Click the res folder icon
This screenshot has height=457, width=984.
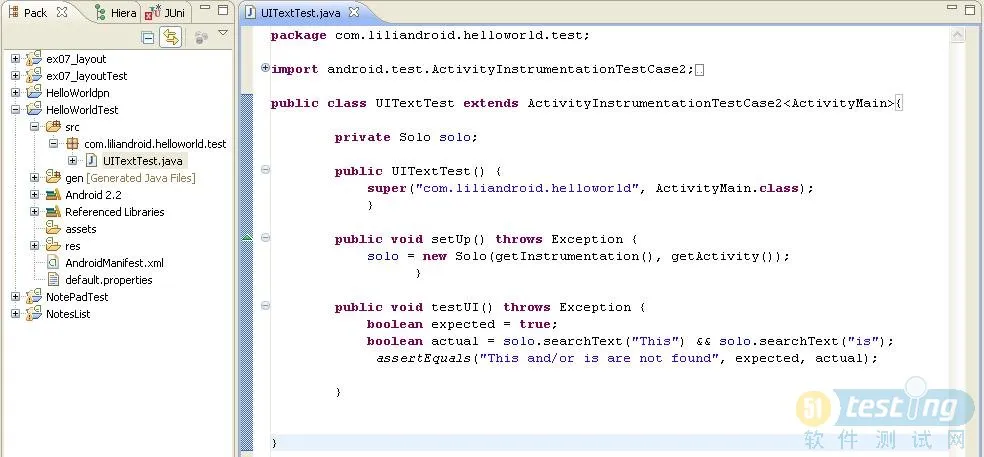pyautogui.click(x=53, y=245)
